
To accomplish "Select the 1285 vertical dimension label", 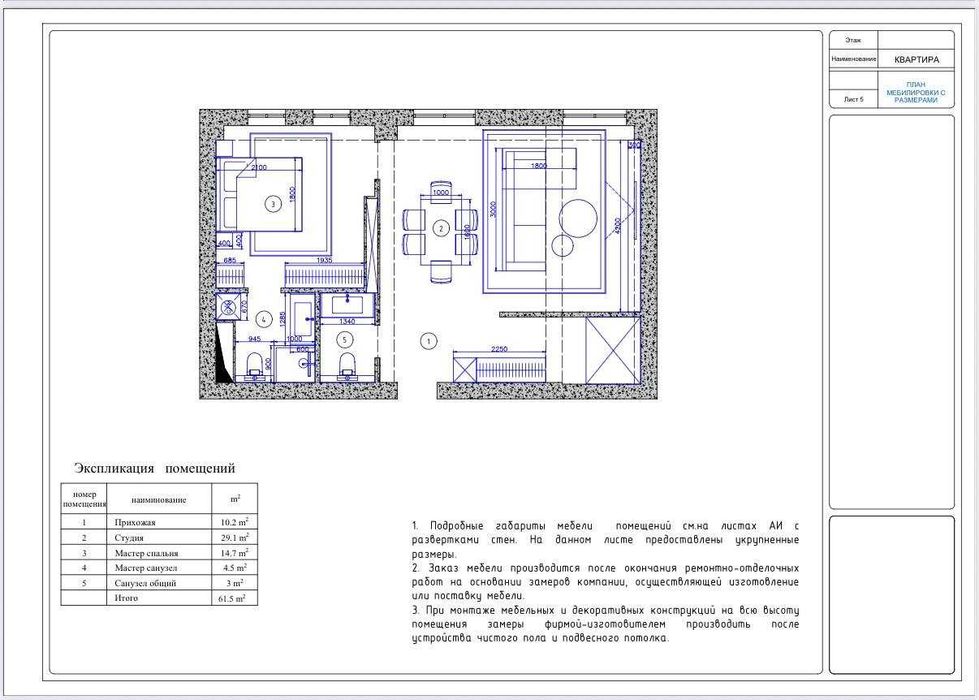I will point(282,319).
